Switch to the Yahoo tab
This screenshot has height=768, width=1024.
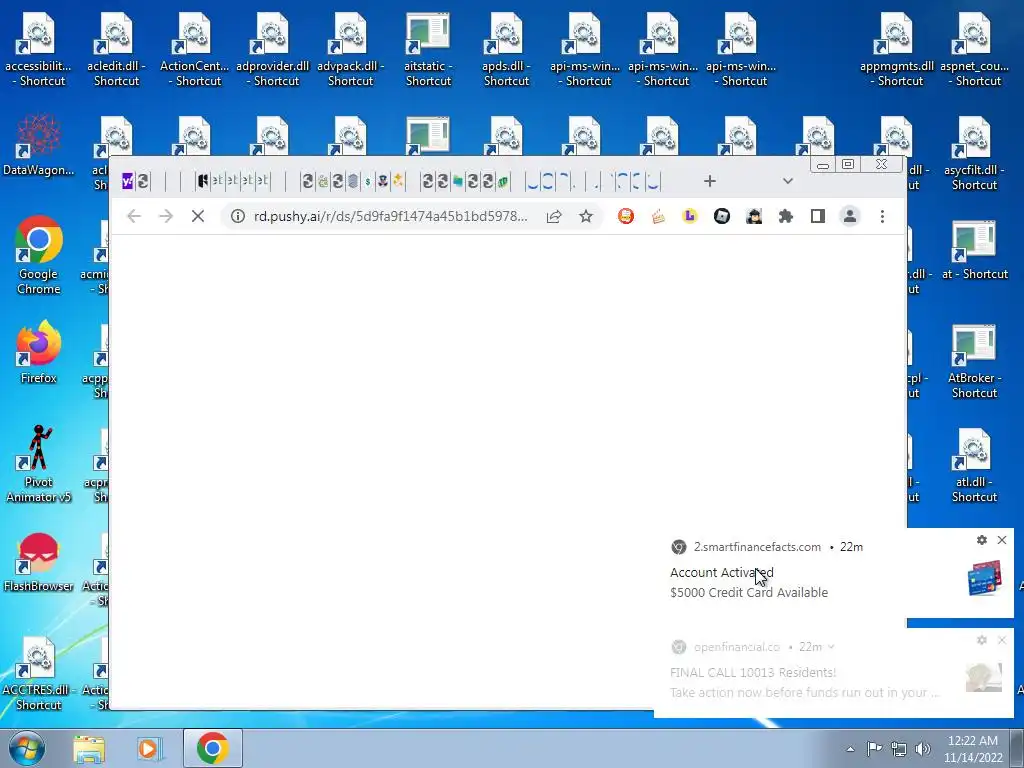coord(127,181)
